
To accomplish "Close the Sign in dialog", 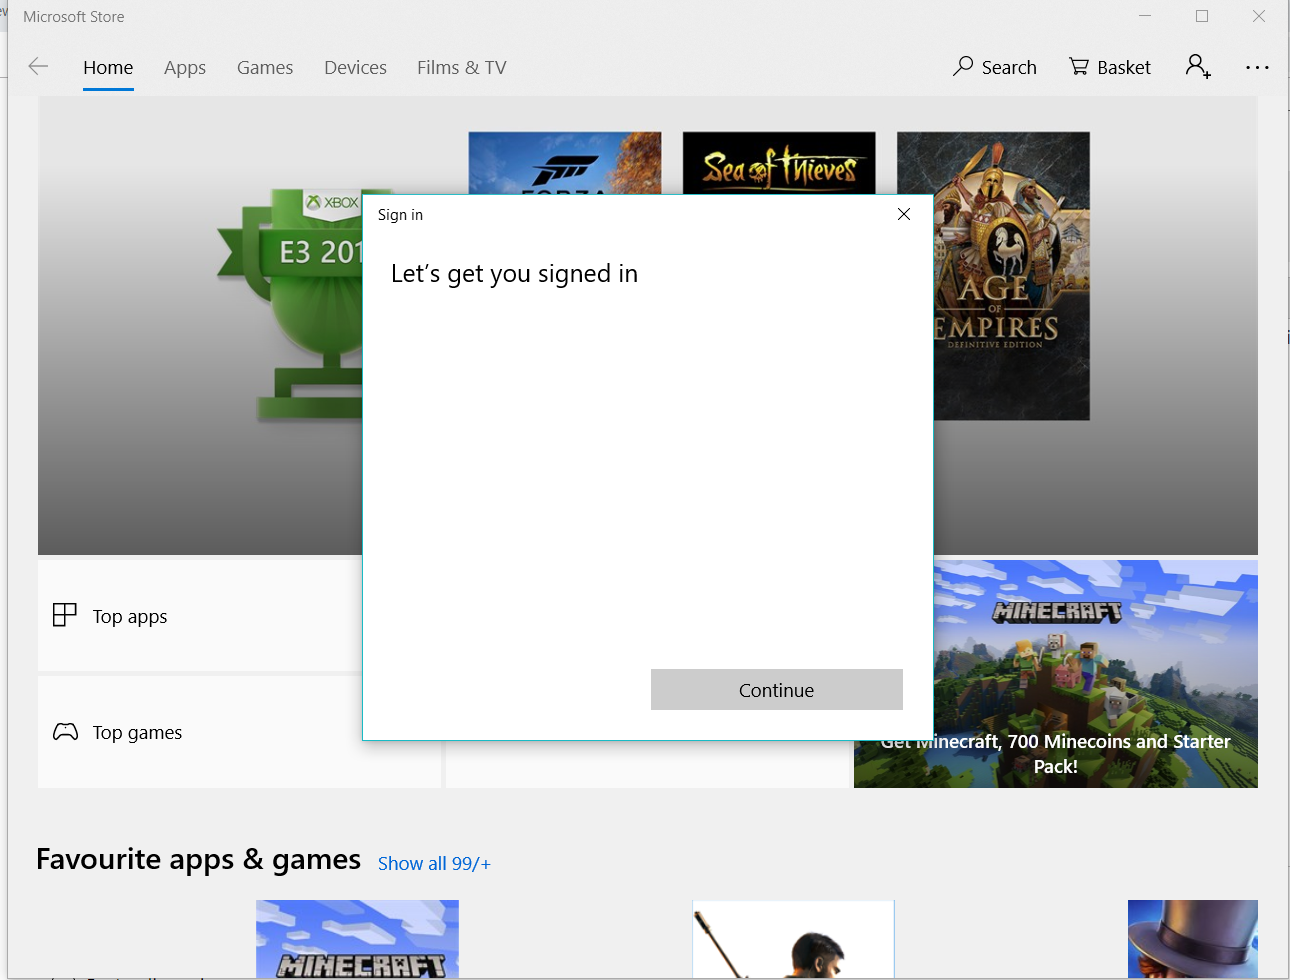I will (x=903, y=214).
